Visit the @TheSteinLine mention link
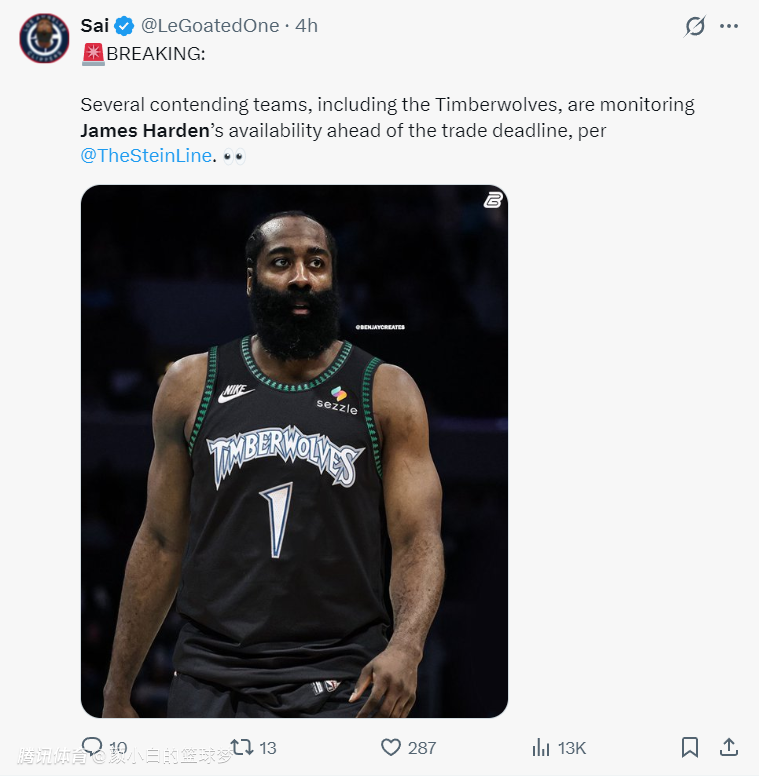 pos(146,155)
